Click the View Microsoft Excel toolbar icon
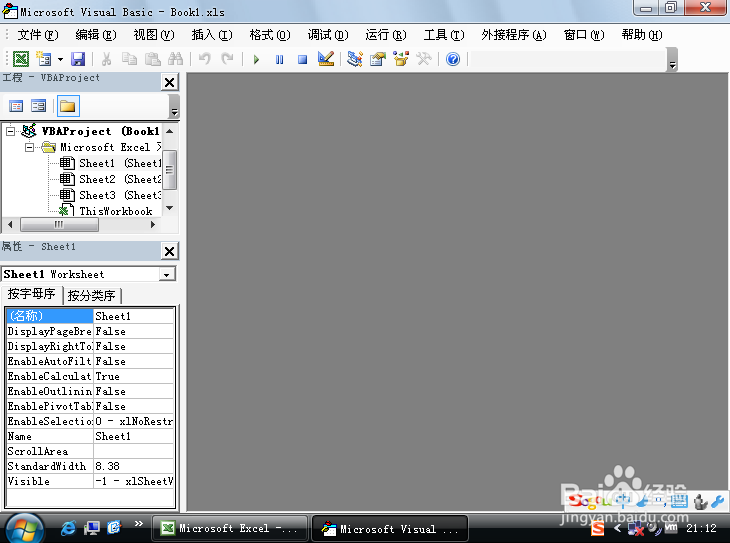The width and height of the screenshot is (730, 543). 20,59
